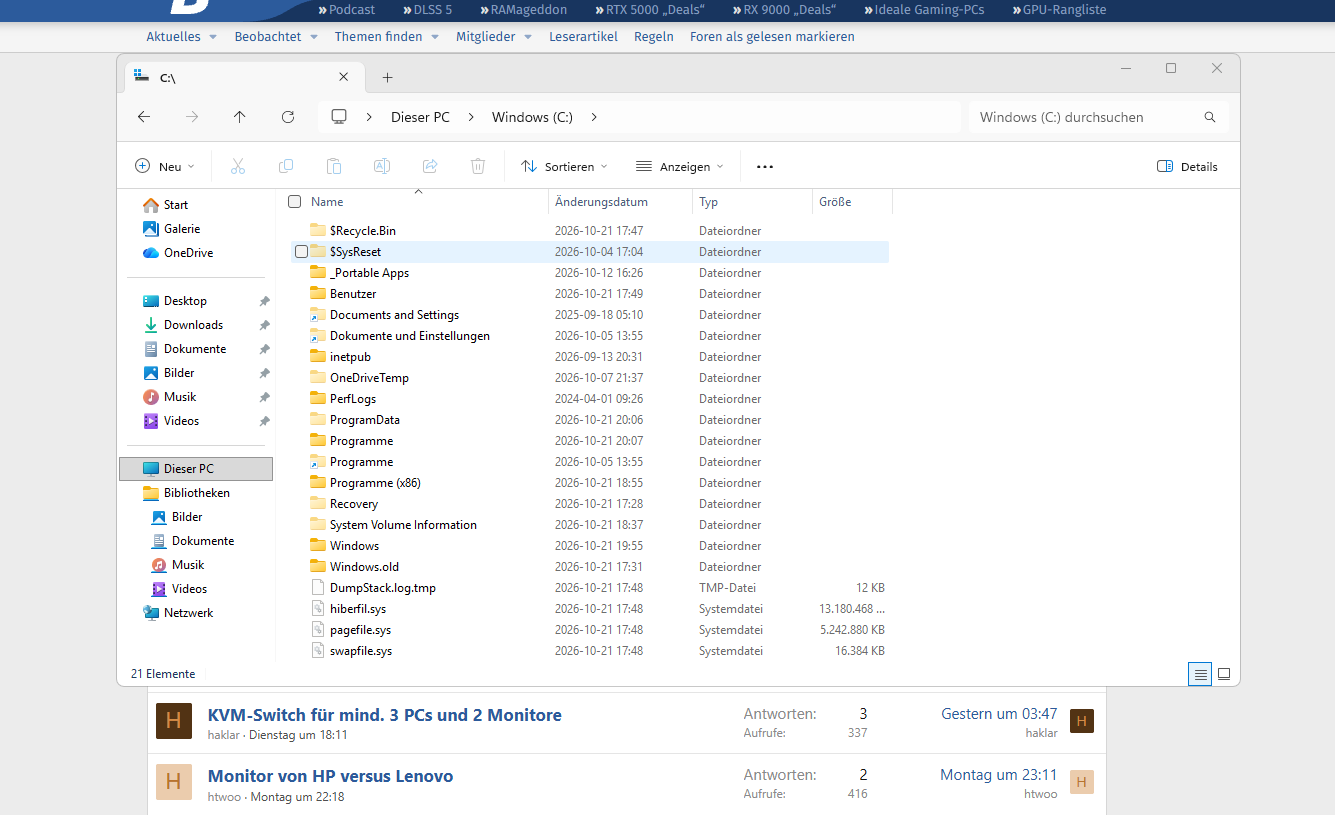Switch to the details list view in status bar
The width and height of the screenshot is (1335, 815).
(x=1200, y=674)
